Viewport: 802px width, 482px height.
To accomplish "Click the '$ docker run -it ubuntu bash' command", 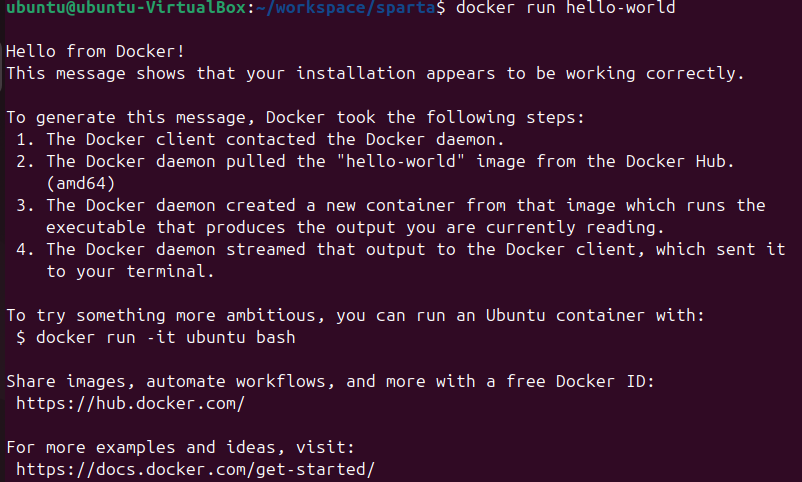I will (x=155, y=337).
